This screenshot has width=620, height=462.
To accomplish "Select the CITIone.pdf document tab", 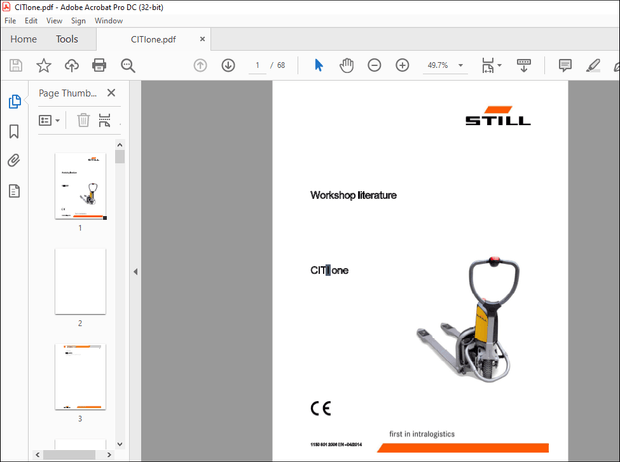I will pyautogui.click(x=153, y=40).
